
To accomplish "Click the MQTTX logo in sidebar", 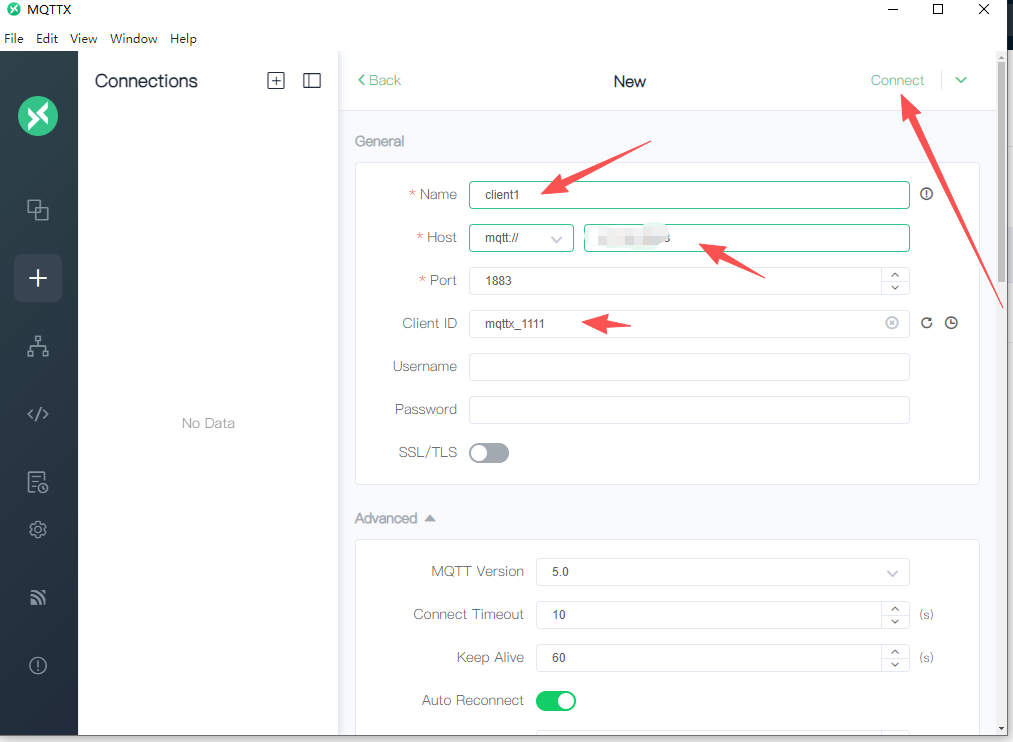I will tap(38, 116).
